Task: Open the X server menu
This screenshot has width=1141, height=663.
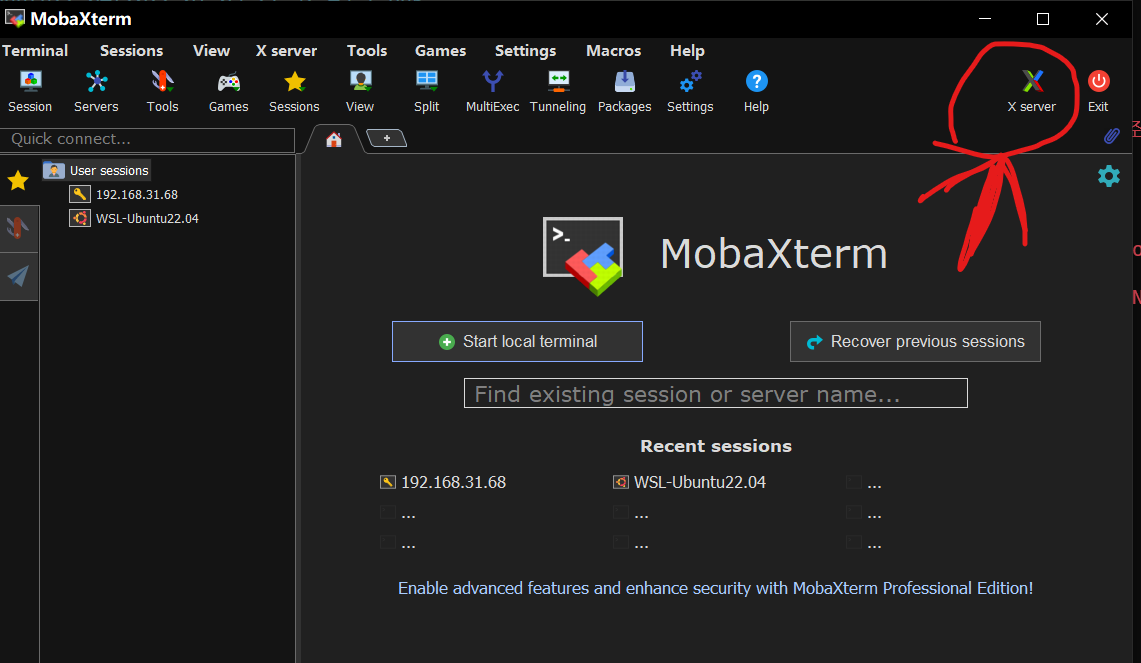Action: [x=286, y=50]
